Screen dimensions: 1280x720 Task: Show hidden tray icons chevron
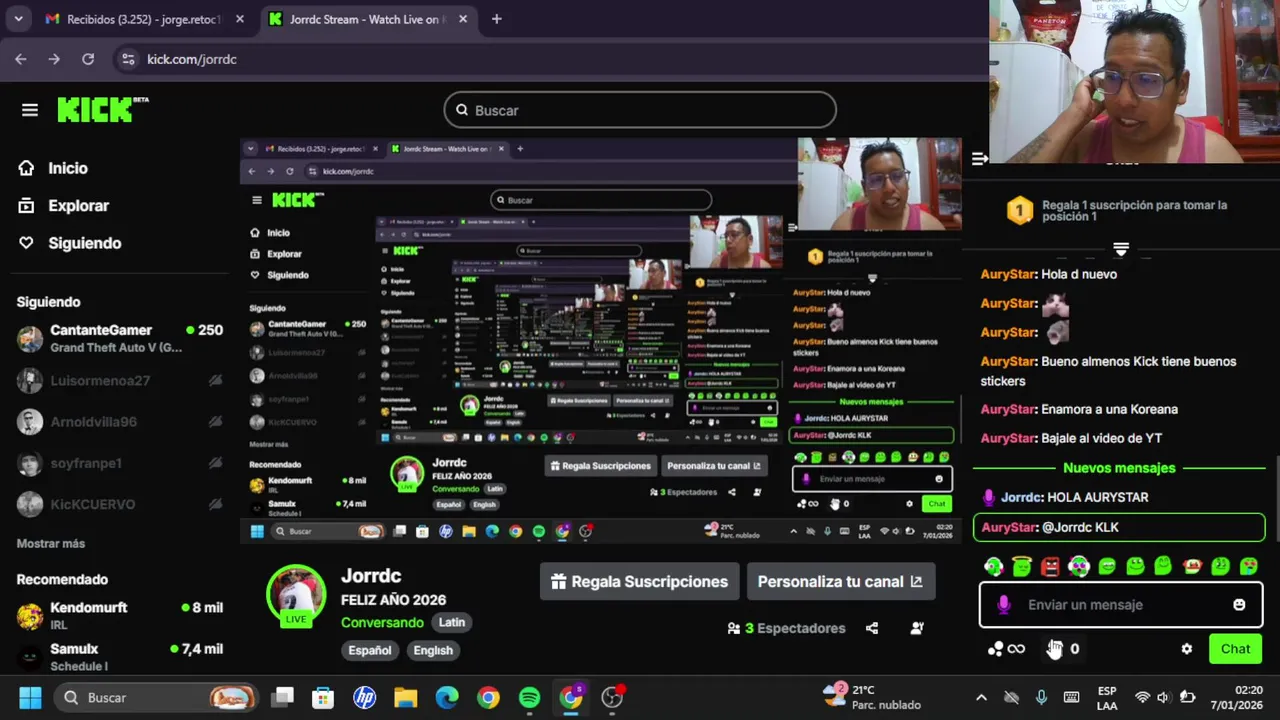(981, 698)
